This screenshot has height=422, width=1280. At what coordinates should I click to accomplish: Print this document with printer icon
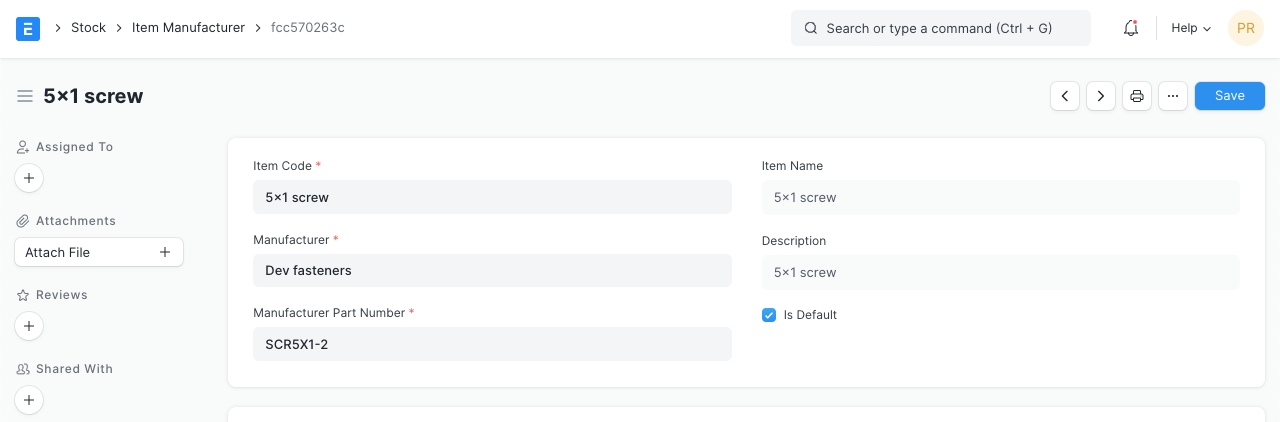pos(1137,96)
